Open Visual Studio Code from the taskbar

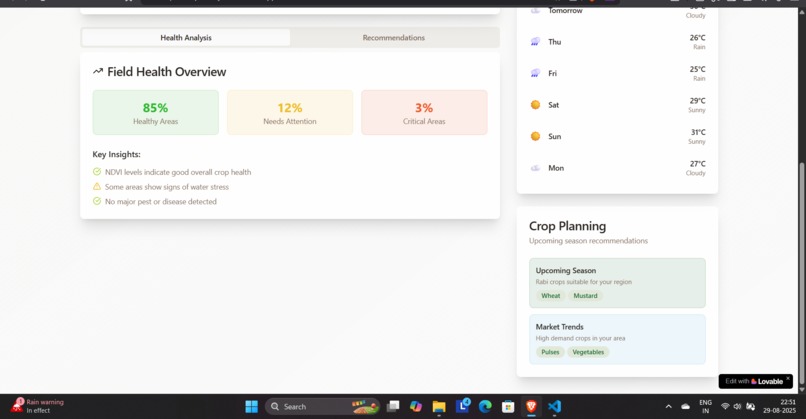(x=554, y=407)
